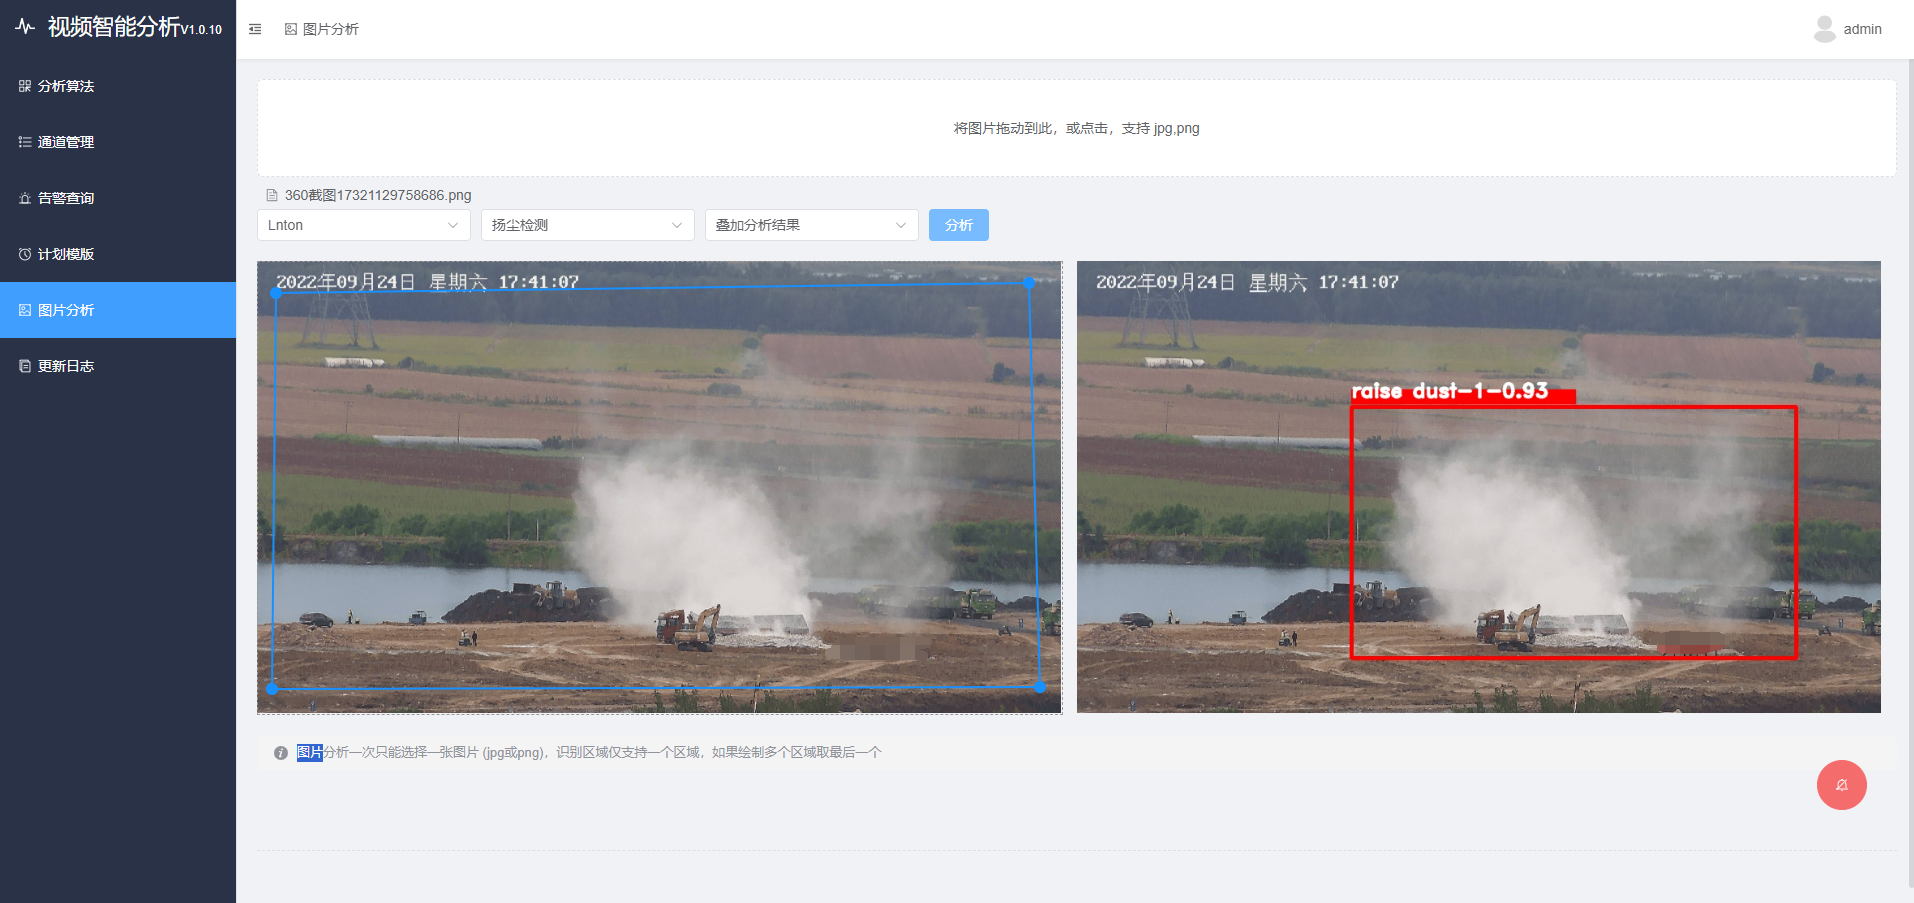The width and height of the screenshot is (1914, 903).
Task: Click the 图片分析 sidebar image icon
Action: [x=25, y=310]
